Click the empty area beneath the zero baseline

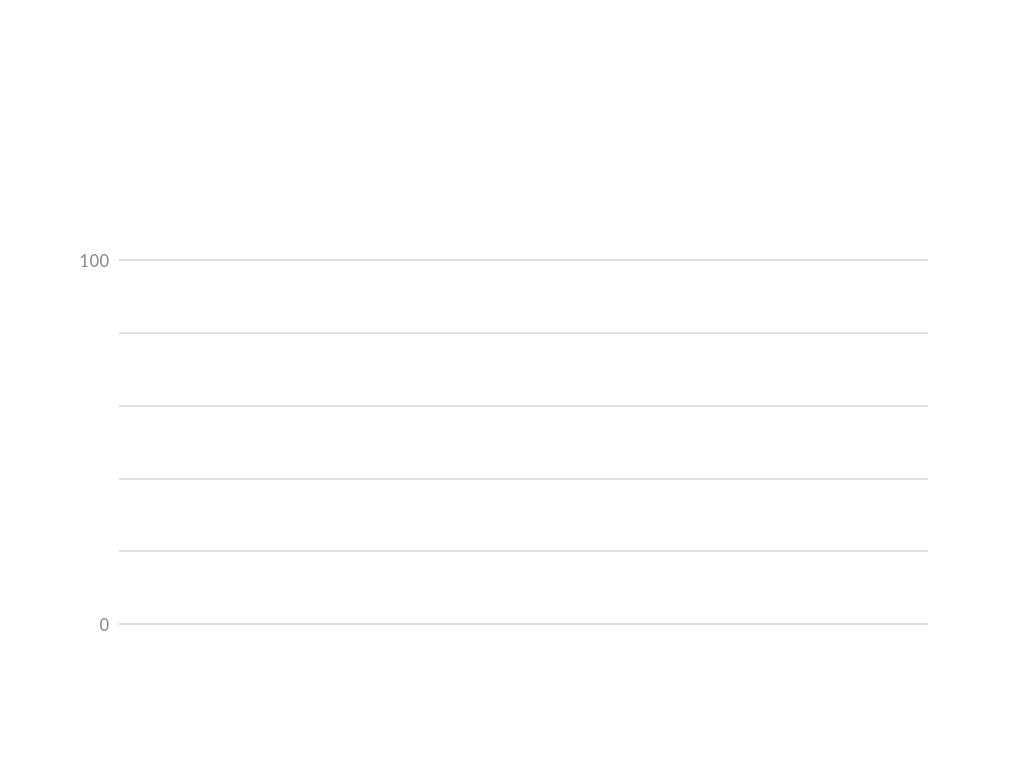pyautogui.click(x=523, y=700)
